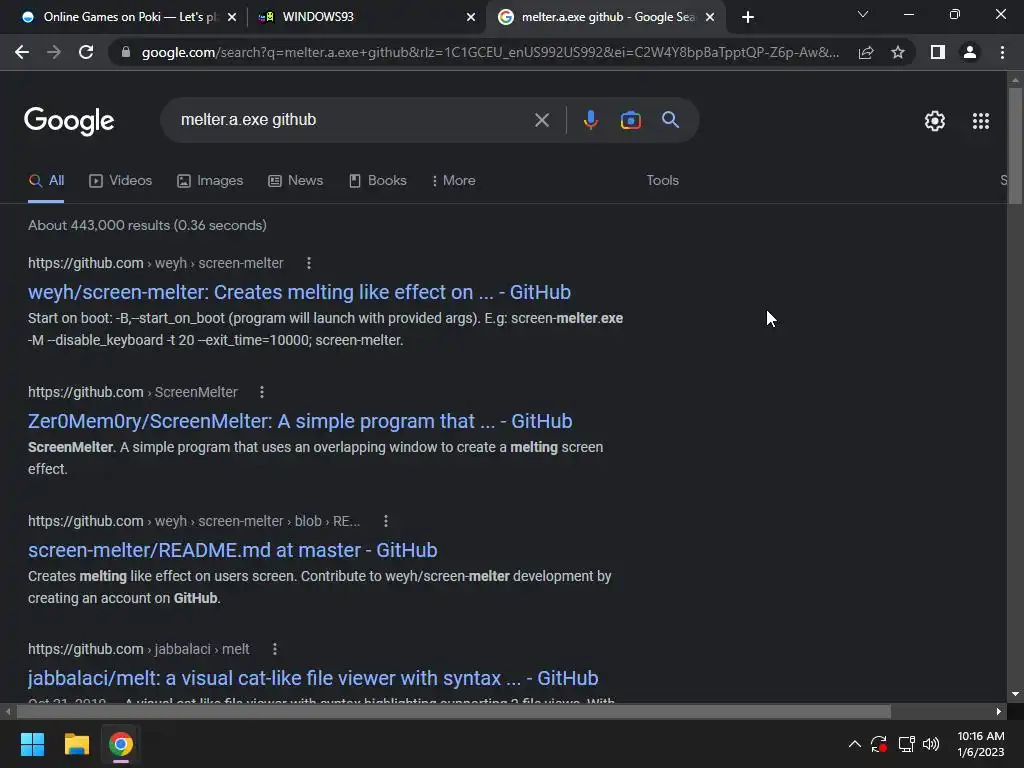Screen dimensions: 1024x768
Task: Open jabbalaci/melt GitHub result
Action: (313, 679)
